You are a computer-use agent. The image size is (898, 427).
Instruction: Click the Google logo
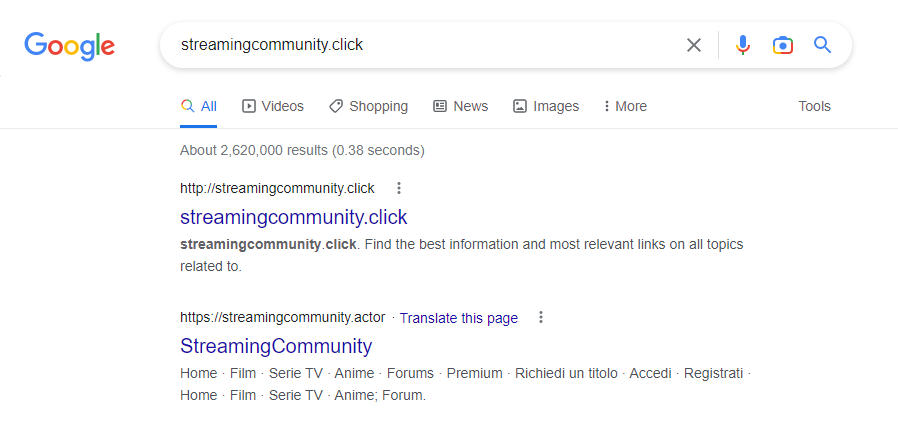click(70, 45)
